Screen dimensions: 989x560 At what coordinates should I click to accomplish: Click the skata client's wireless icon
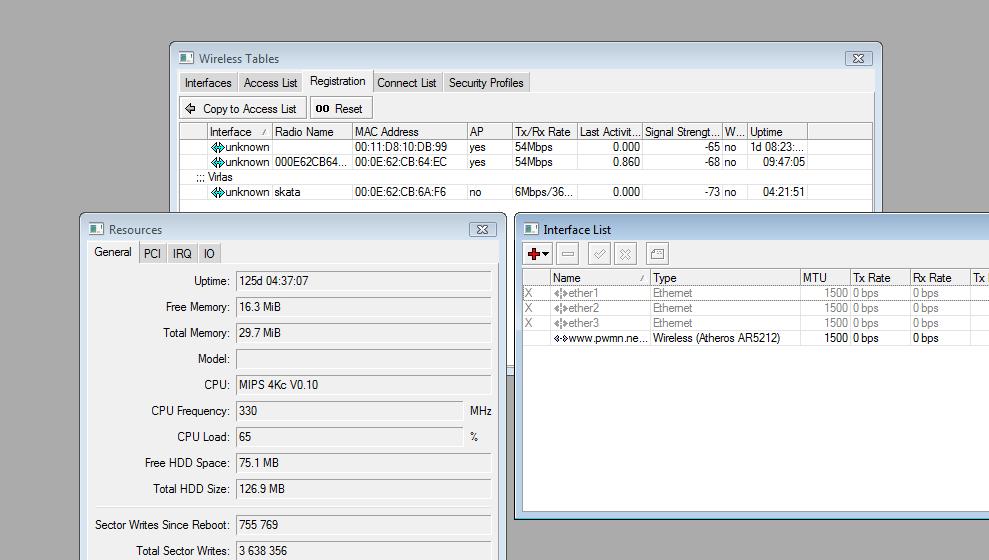216,192
